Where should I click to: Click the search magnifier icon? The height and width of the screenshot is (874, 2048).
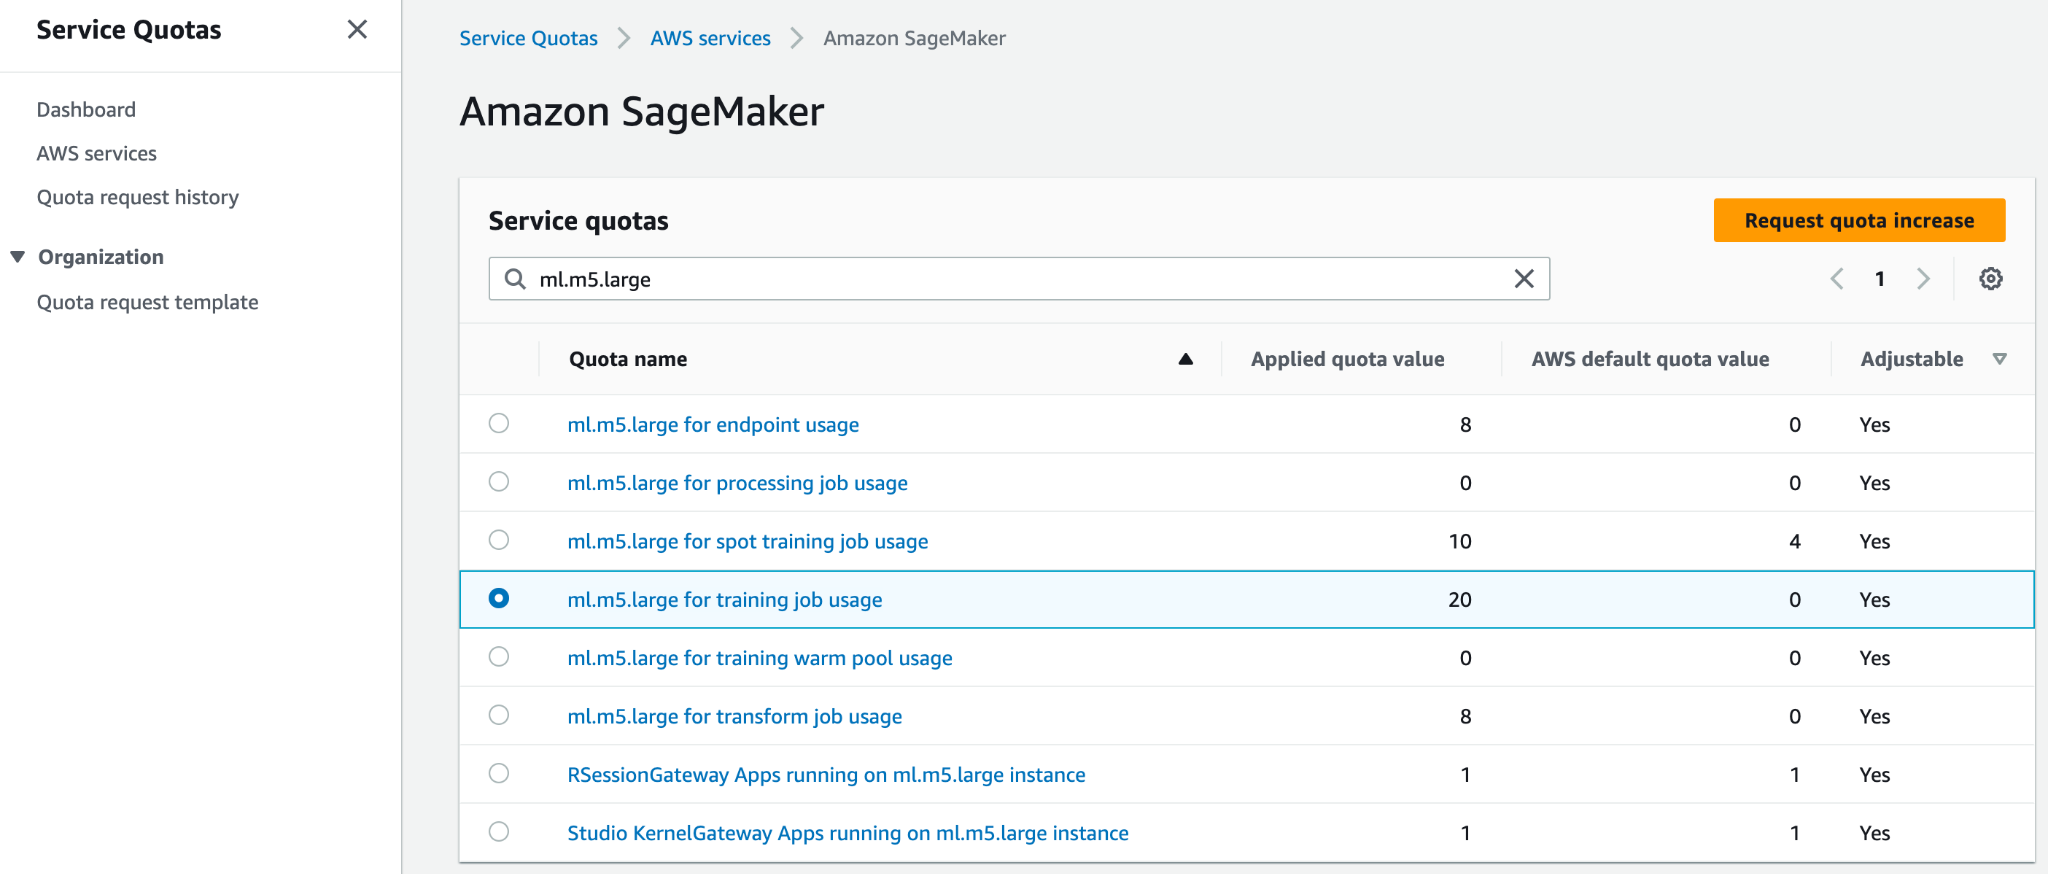515,279
